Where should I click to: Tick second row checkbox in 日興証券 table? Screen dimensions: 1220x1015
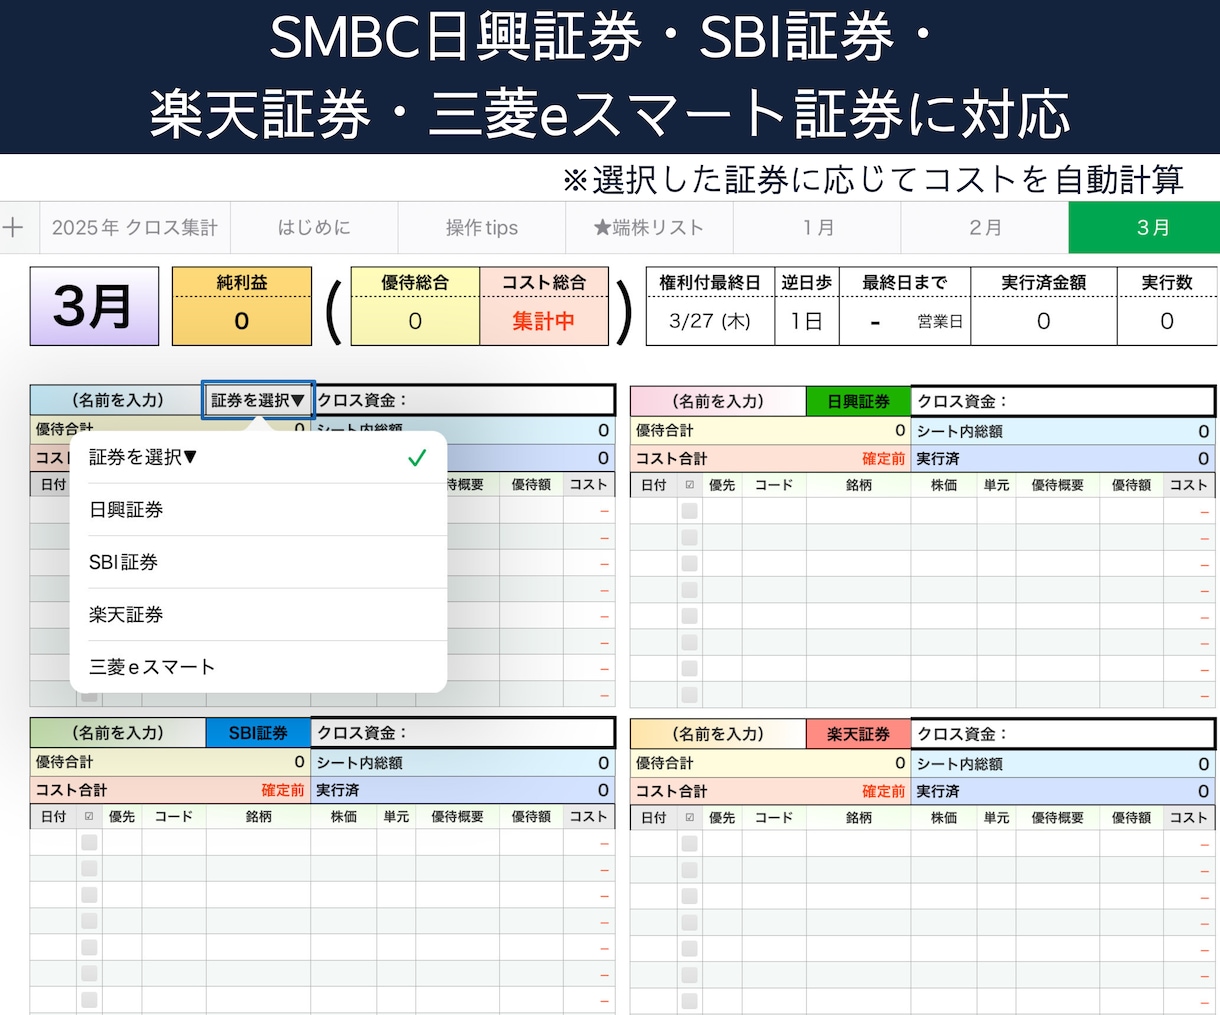click(689, 537)
